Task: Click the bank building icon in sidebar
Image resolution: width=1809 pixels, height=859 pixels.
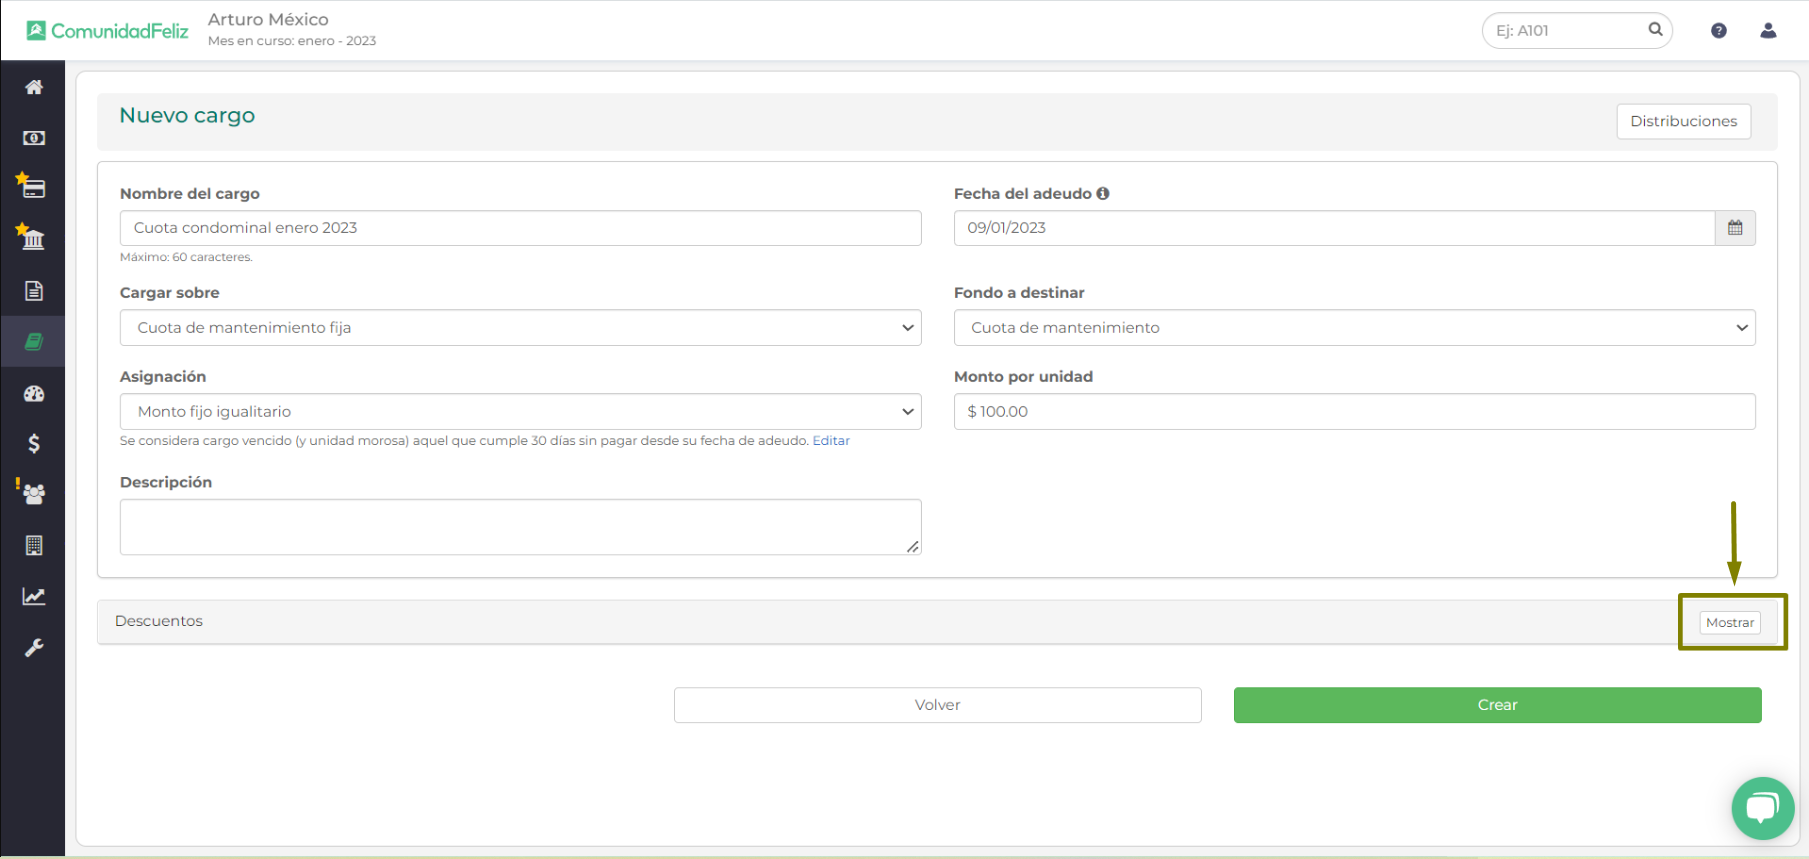Action: pyautogui.click(x=33, y=239)
